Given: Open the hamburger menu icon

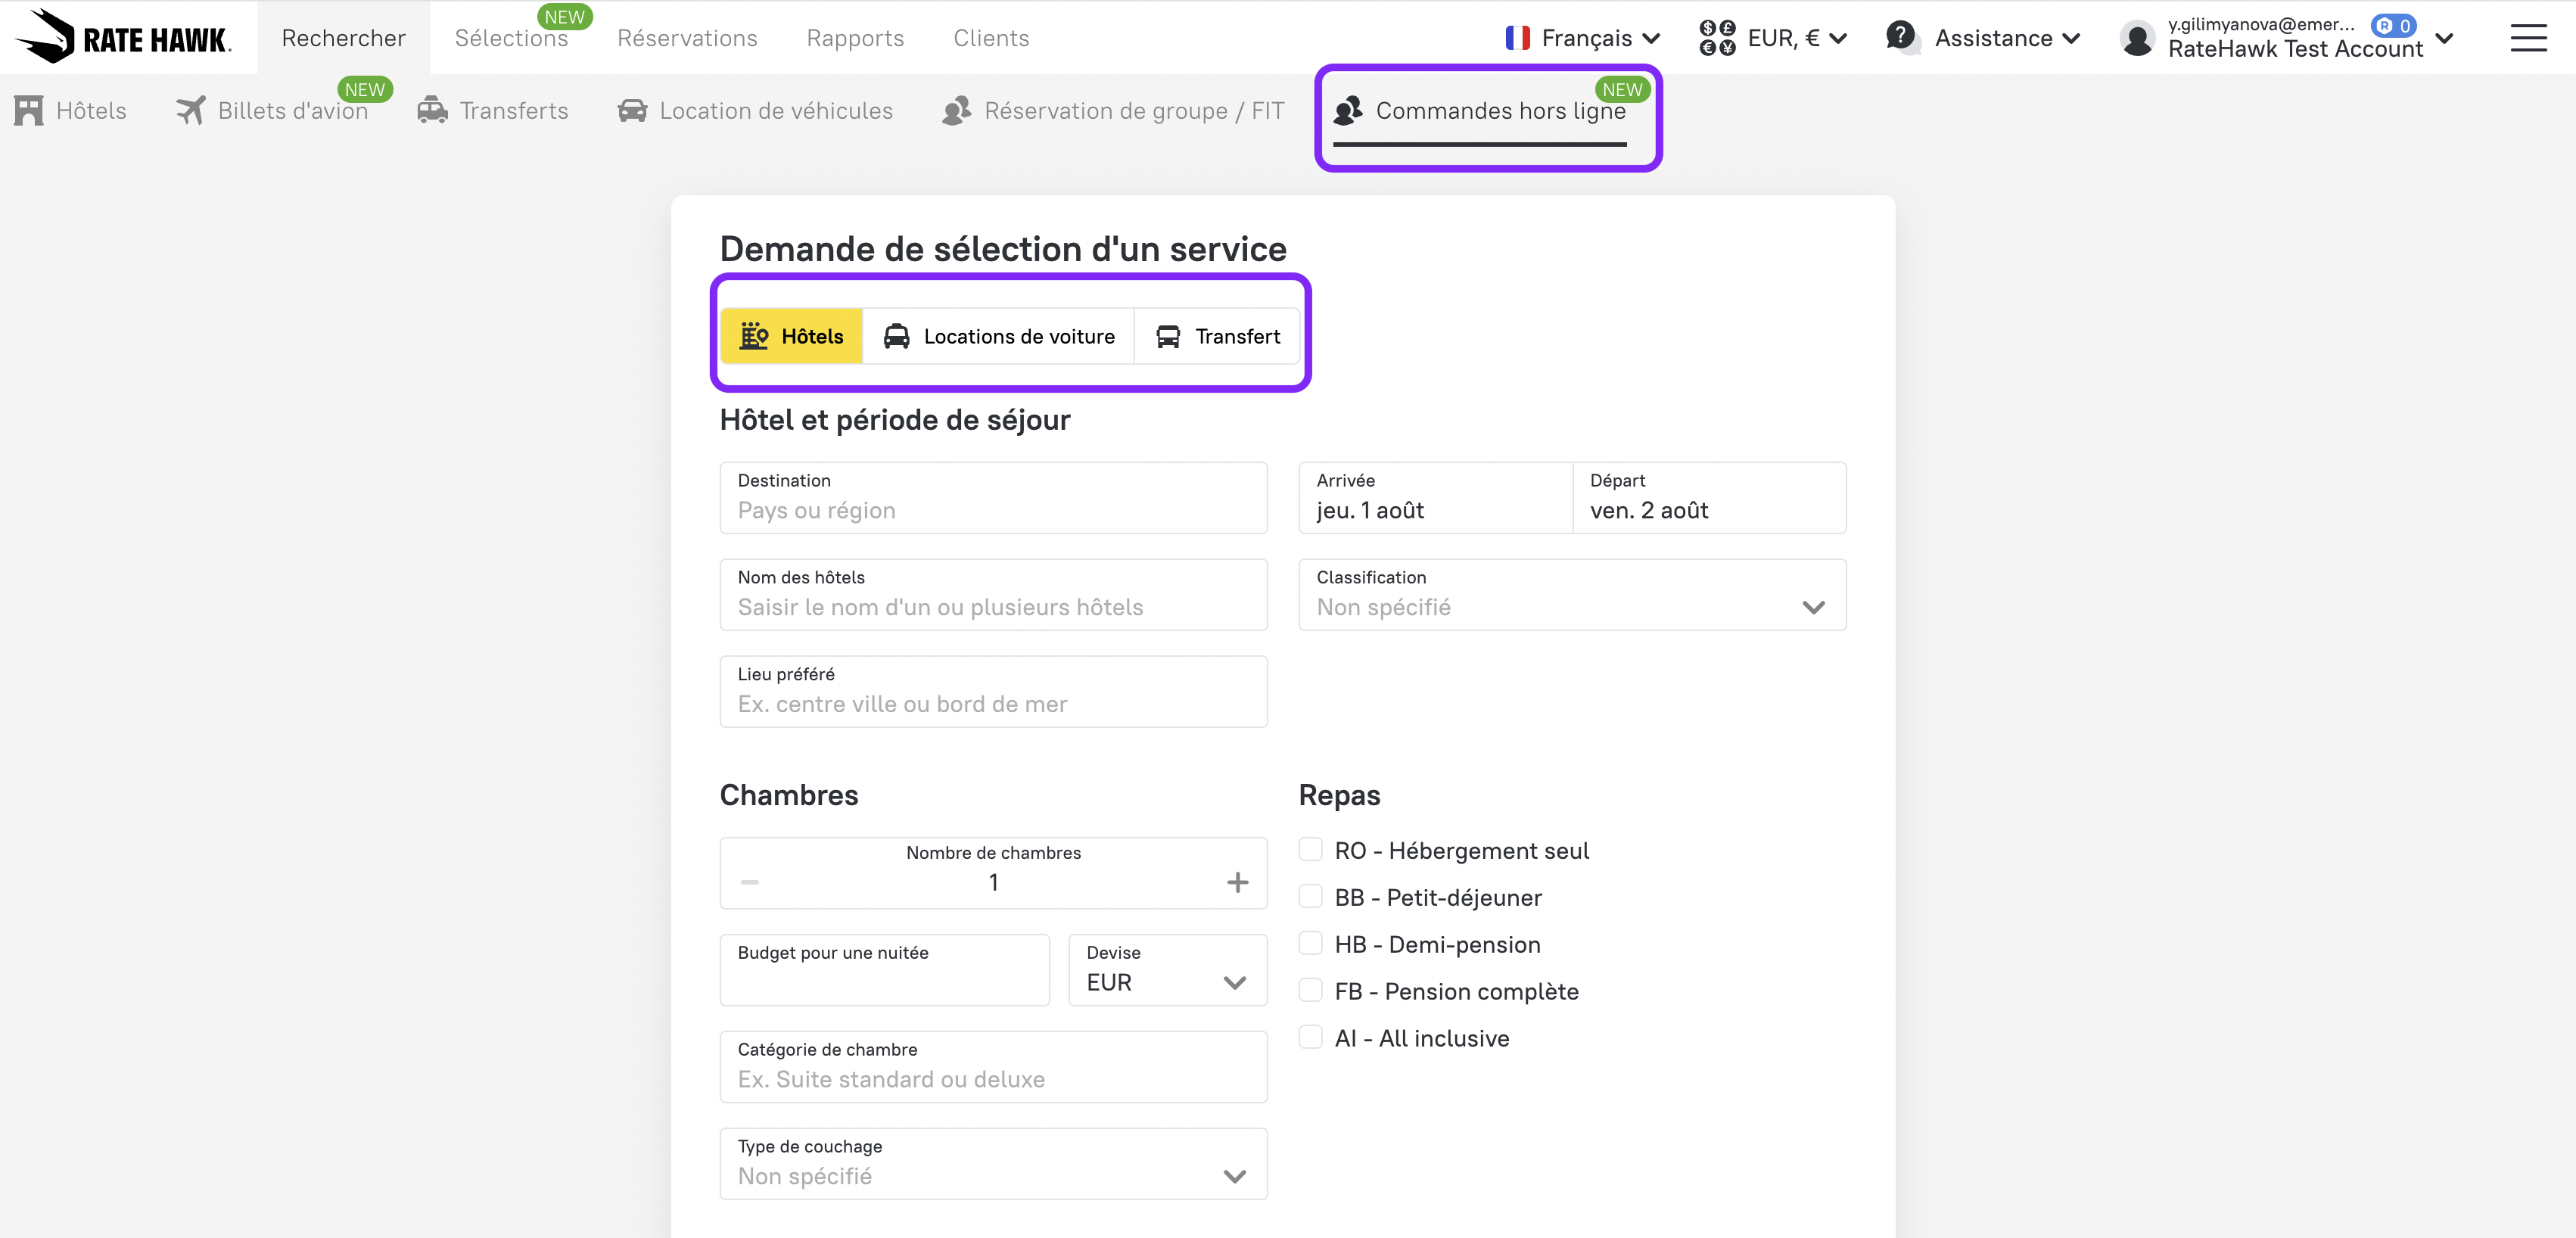Looking at the screenshot, I should (2528, 38).
